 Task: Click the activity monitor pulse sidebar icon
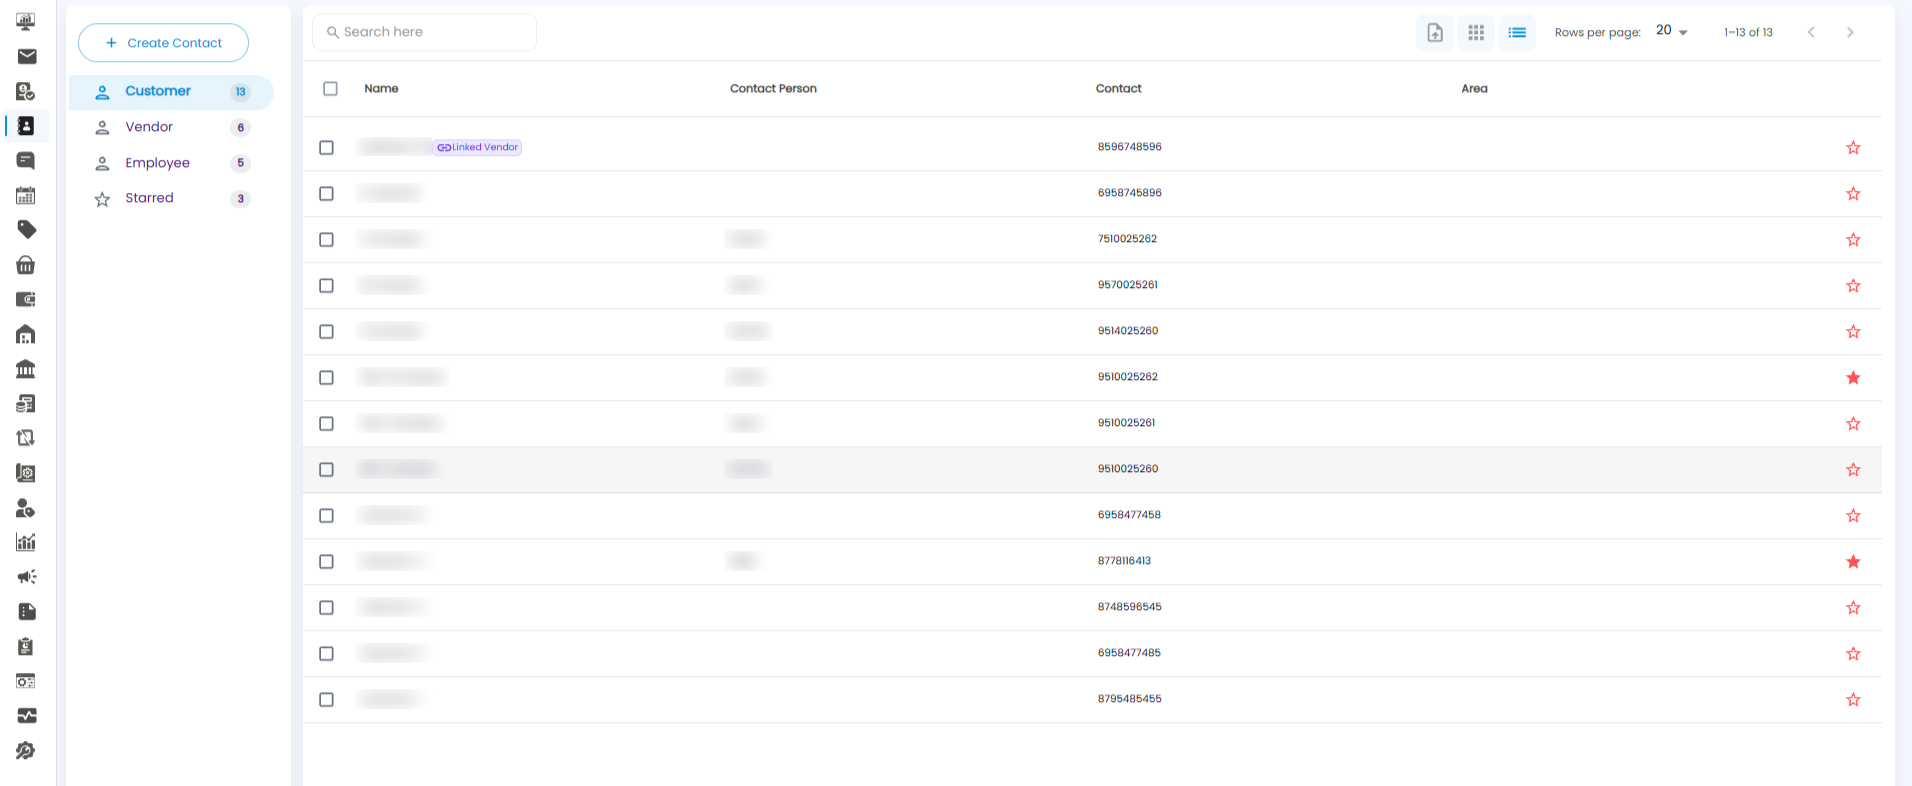click(27, 715)
